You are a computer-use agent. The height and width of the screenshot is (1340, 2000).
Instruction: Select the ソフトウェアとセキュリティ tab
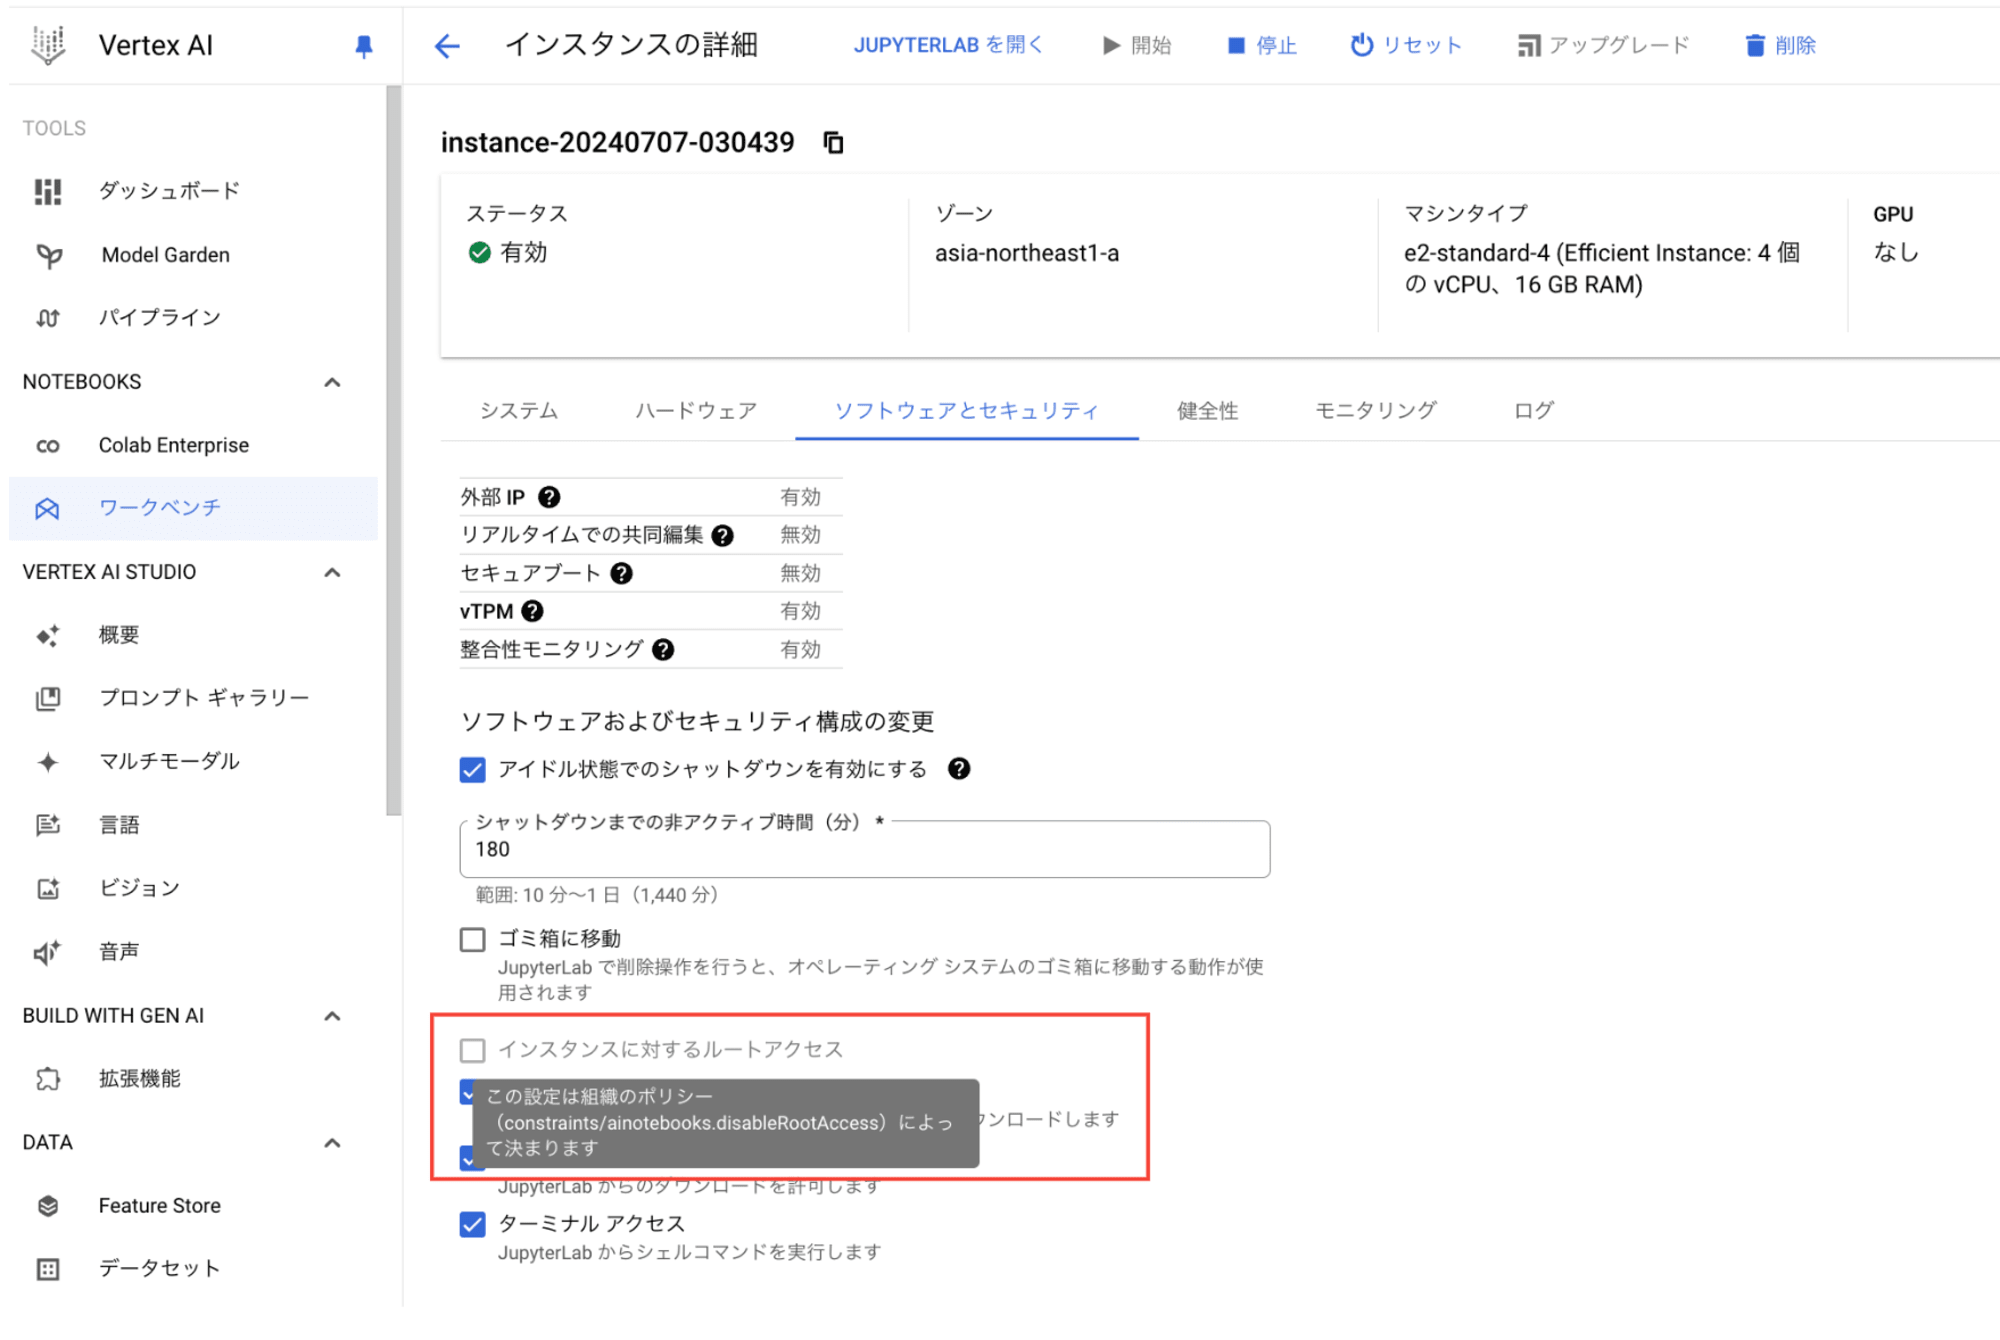tap(967, 411)
